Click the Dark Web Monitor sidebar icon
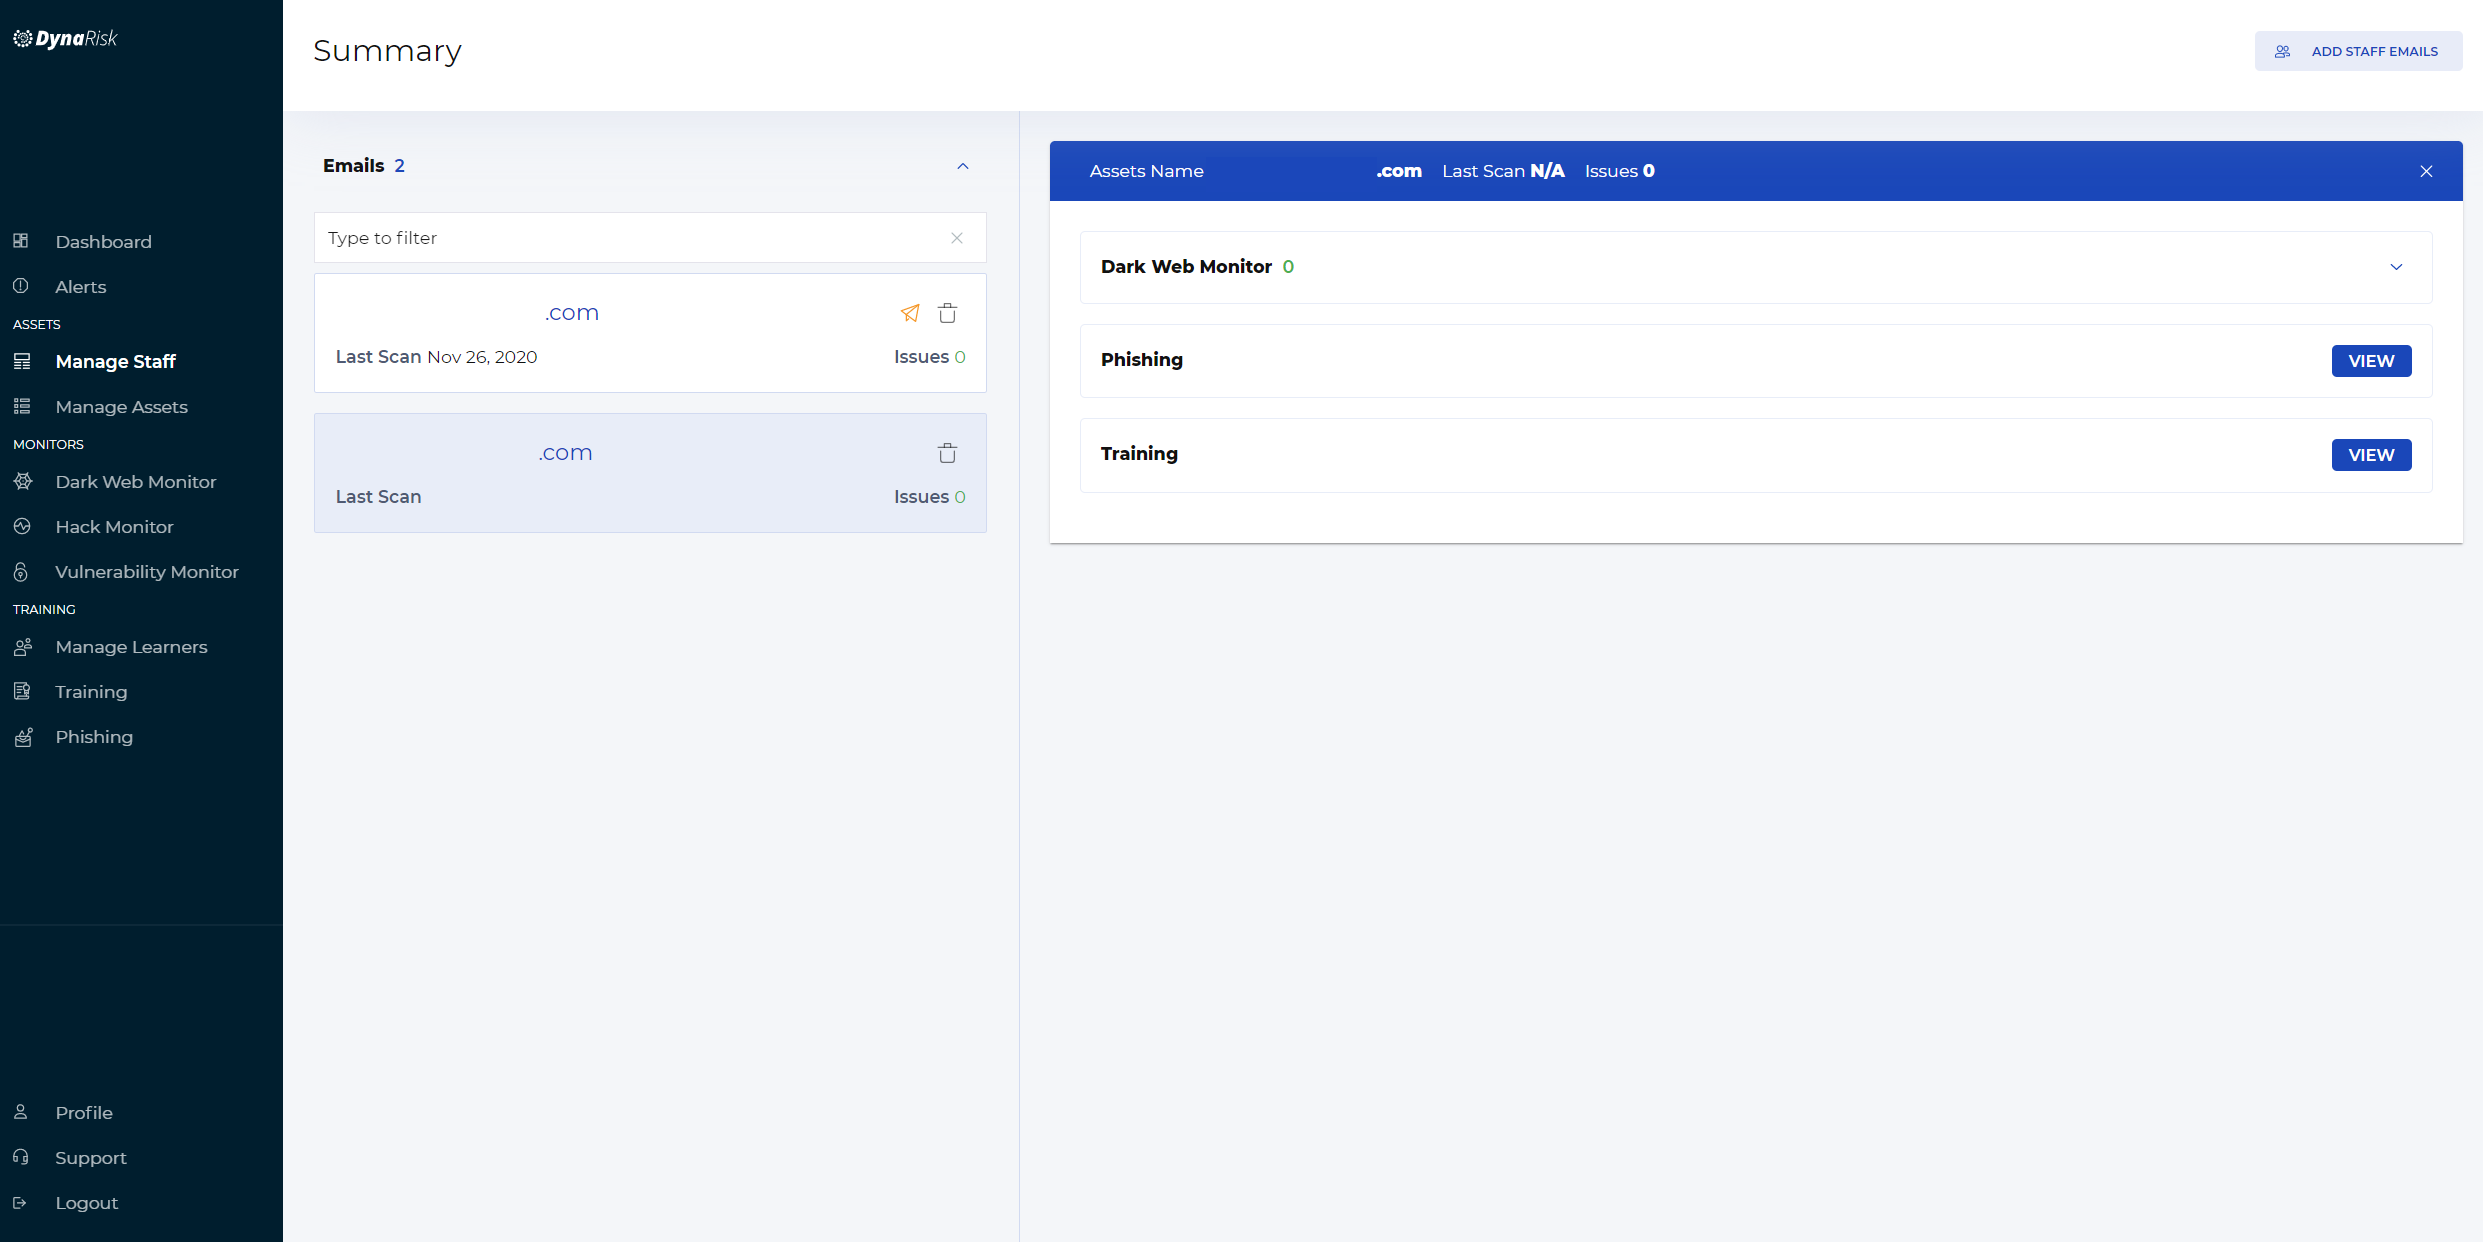The image size is (2483, 1242). click(x=23, y=482)
